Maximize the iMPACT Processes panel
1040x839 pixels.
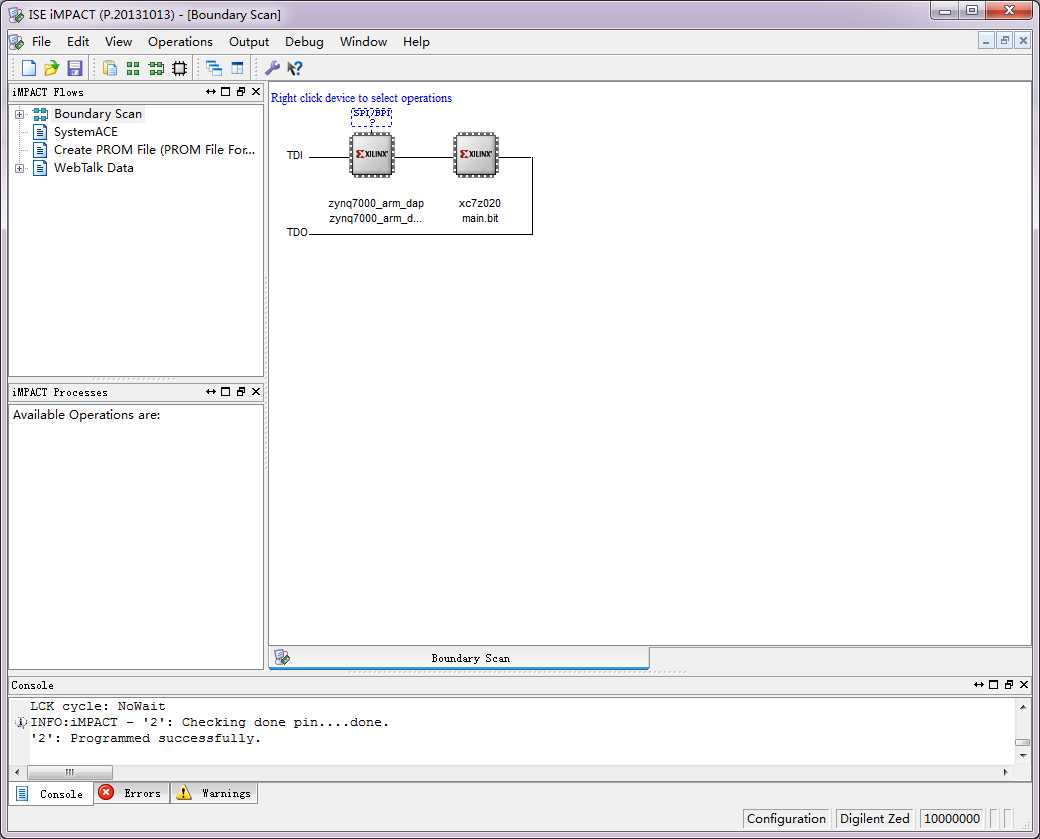click(x=226, y=391)
